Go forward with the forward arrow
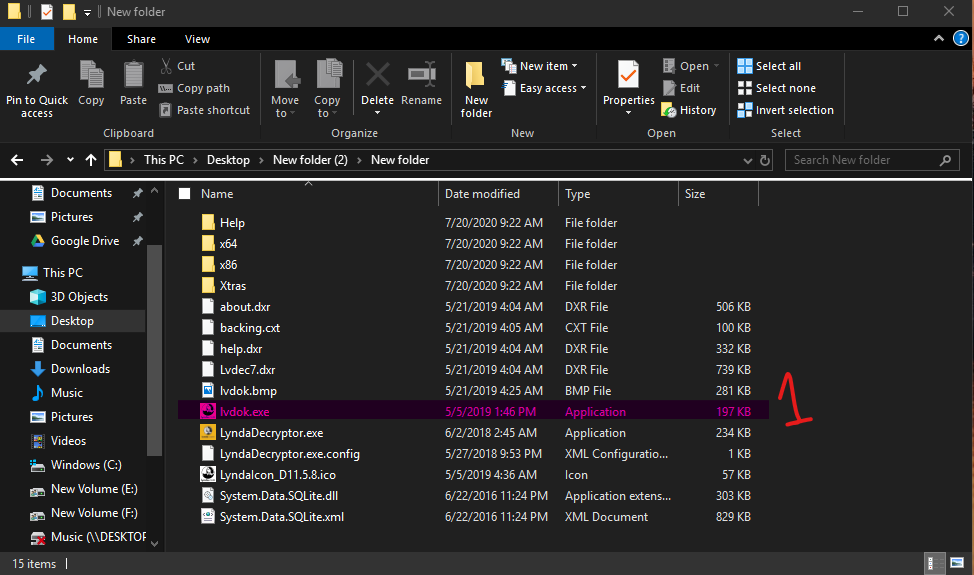Viewport: 974px width, 575px height. coord(47,160)
